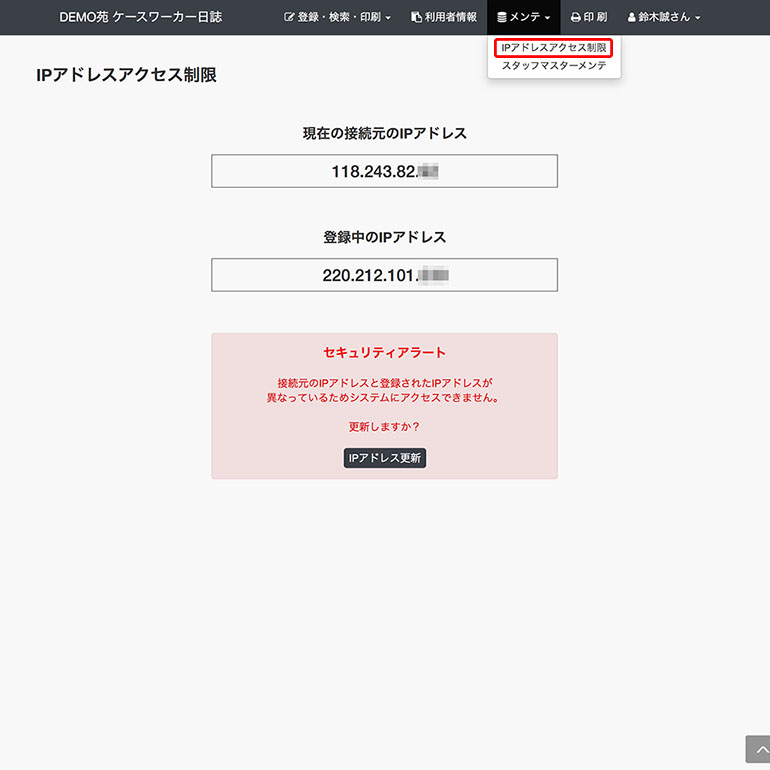Open the 利用者情報 menu item

point(450,18)
